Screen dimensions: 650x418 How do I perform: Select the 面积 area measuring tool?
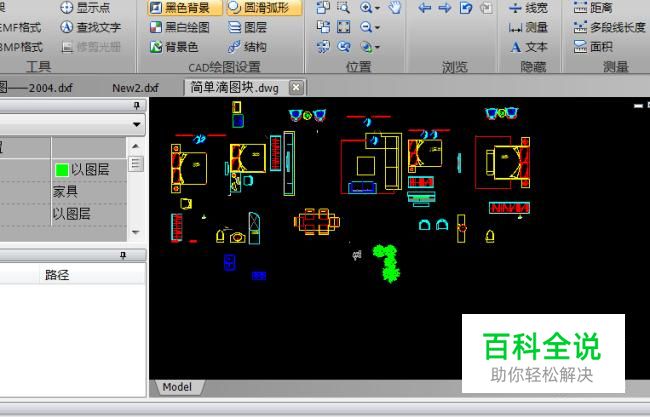pyautogui.click(x=593, y=46)
